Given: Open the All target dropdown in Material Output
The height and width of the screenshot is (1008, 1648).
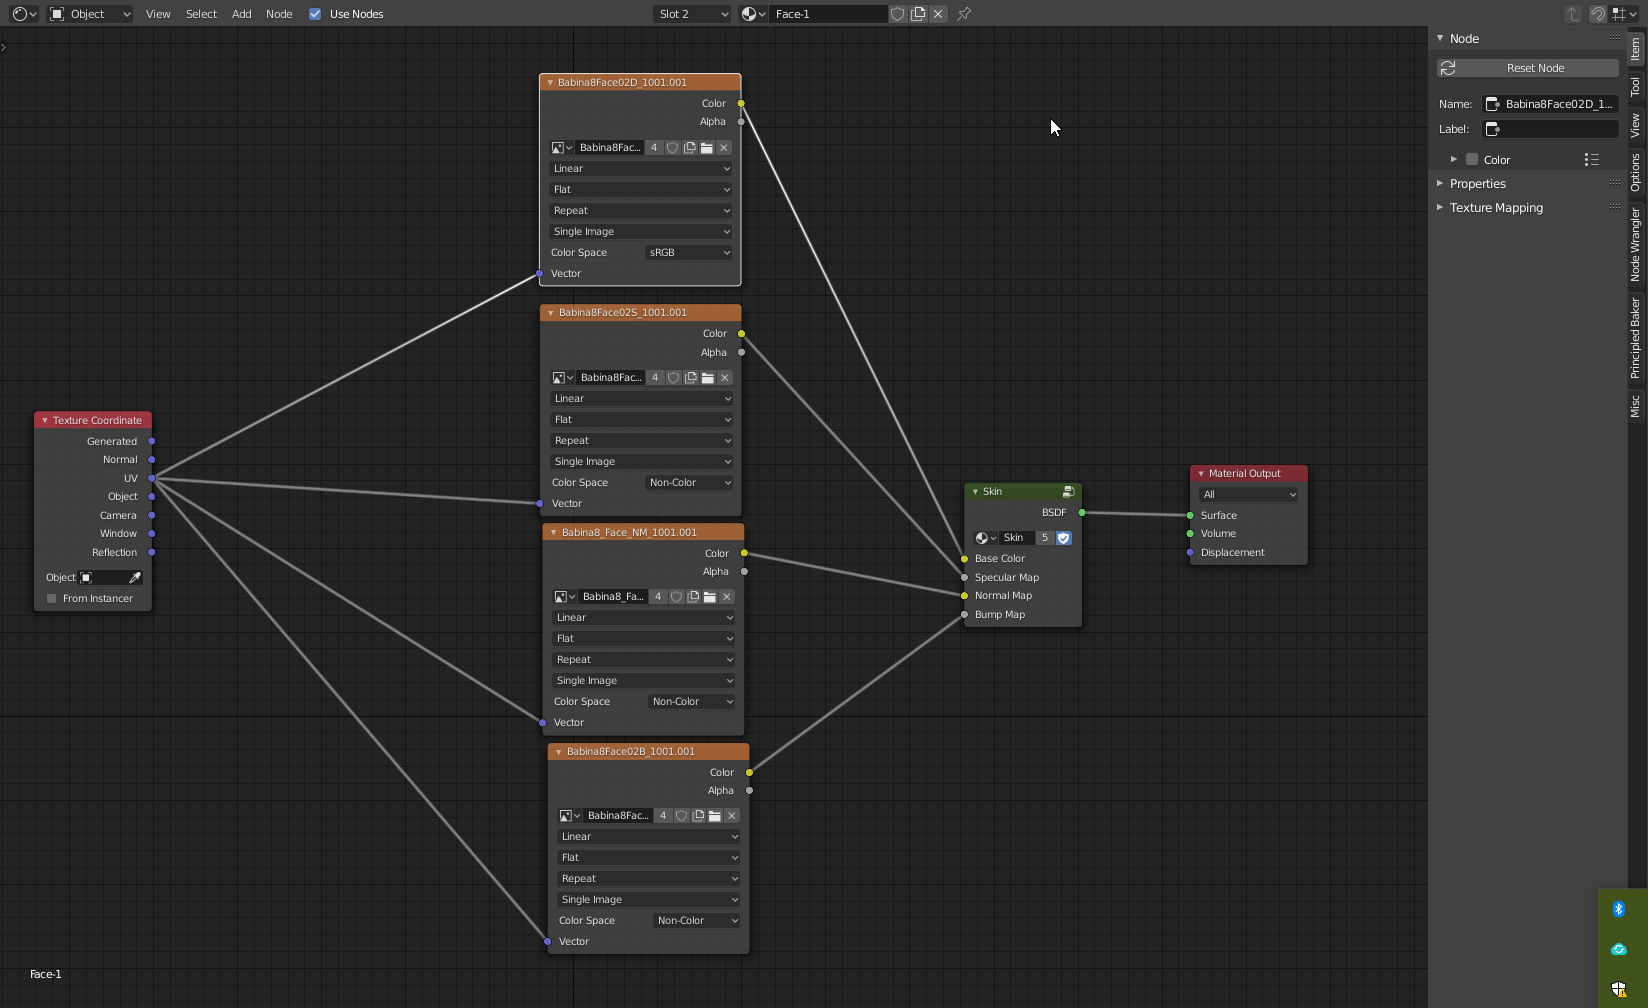Looking at the screenshot, I should (x=1249, y=495).
